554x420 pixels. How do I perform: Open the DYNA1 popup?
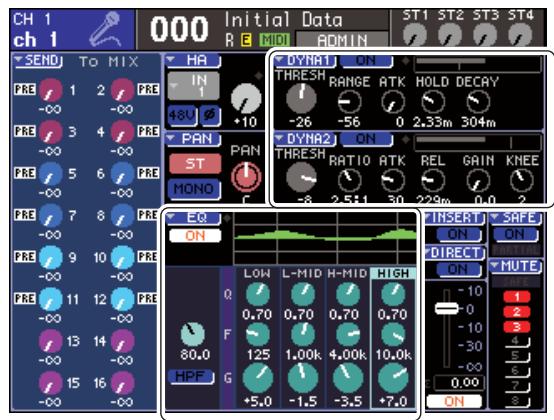pyautogui.click(x=305, y=61)
